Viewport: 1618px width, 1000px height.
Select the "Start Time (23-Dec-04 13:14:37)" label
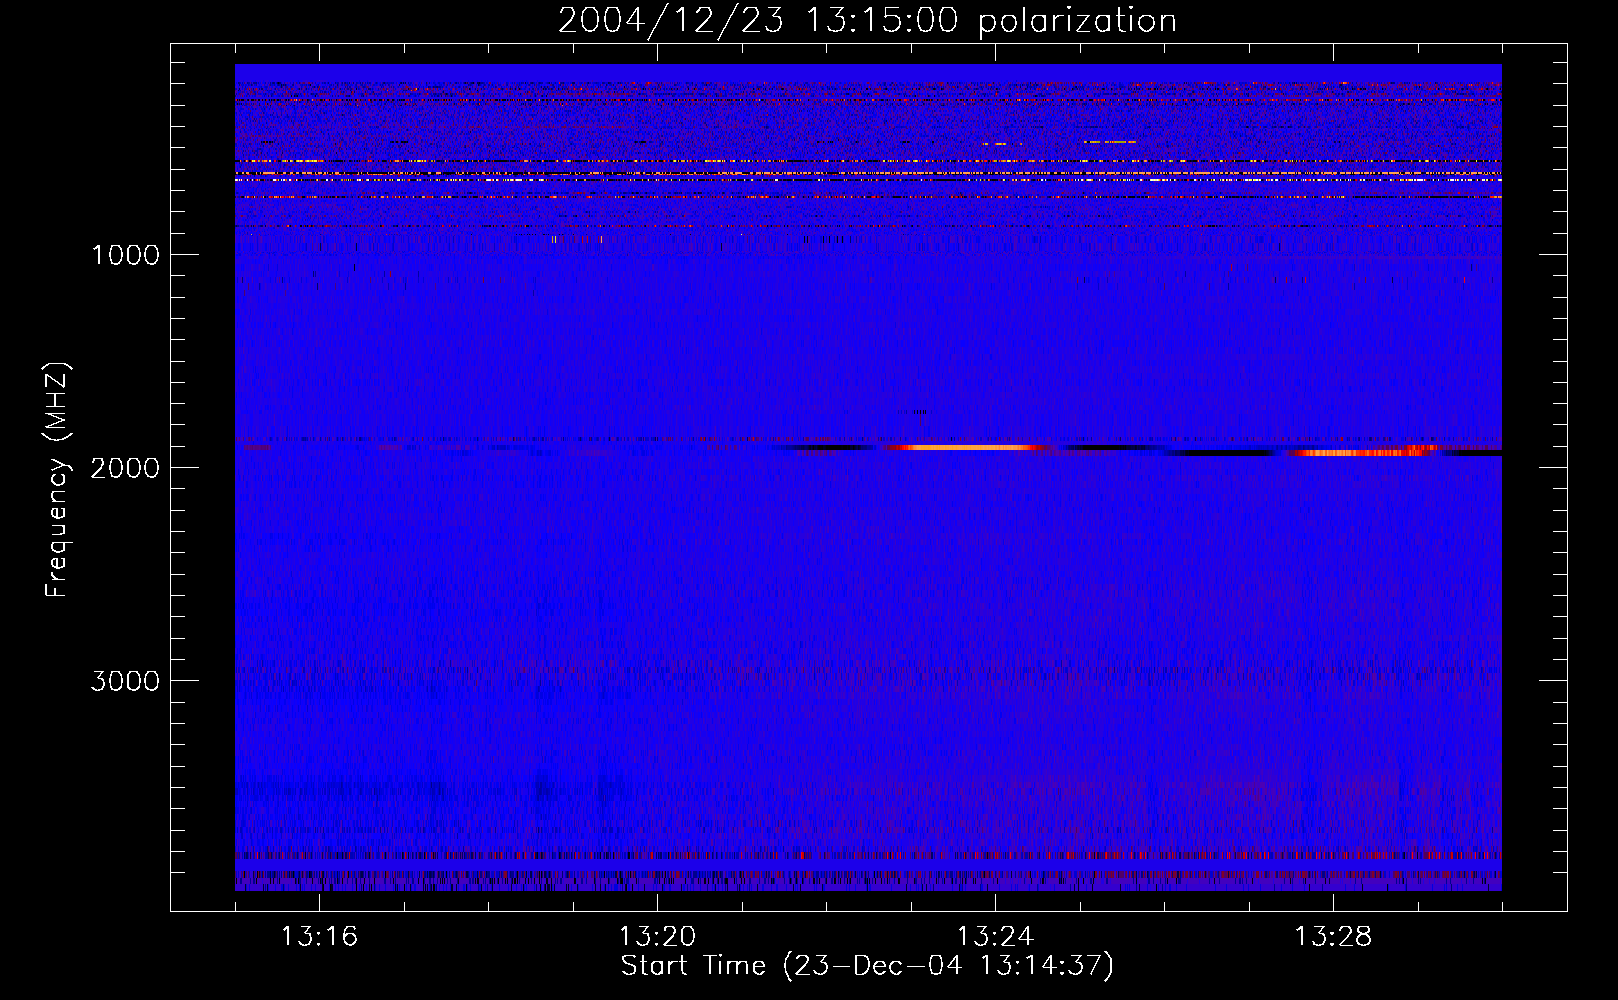point(867,966)
